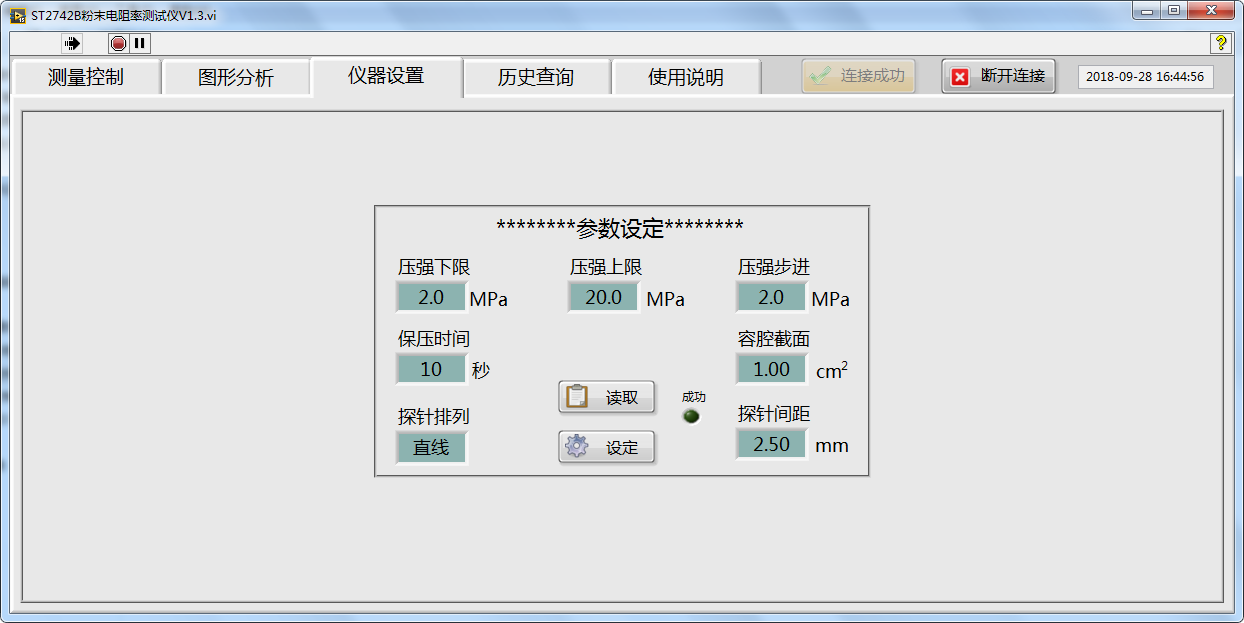This screenshot has width=1244, height=623.
Task: Click the 探针间距 label
Action: pyautogui.click(x=774, y=414)
